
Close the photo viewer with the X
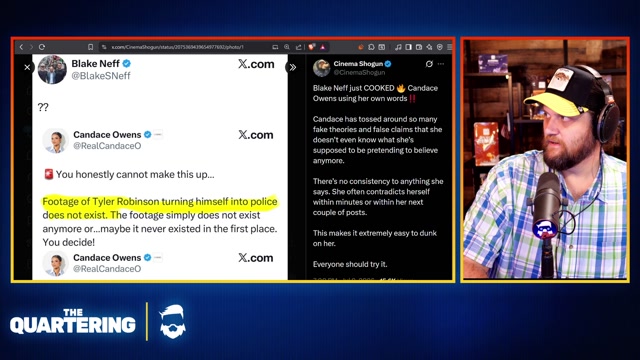pos(27,67)
